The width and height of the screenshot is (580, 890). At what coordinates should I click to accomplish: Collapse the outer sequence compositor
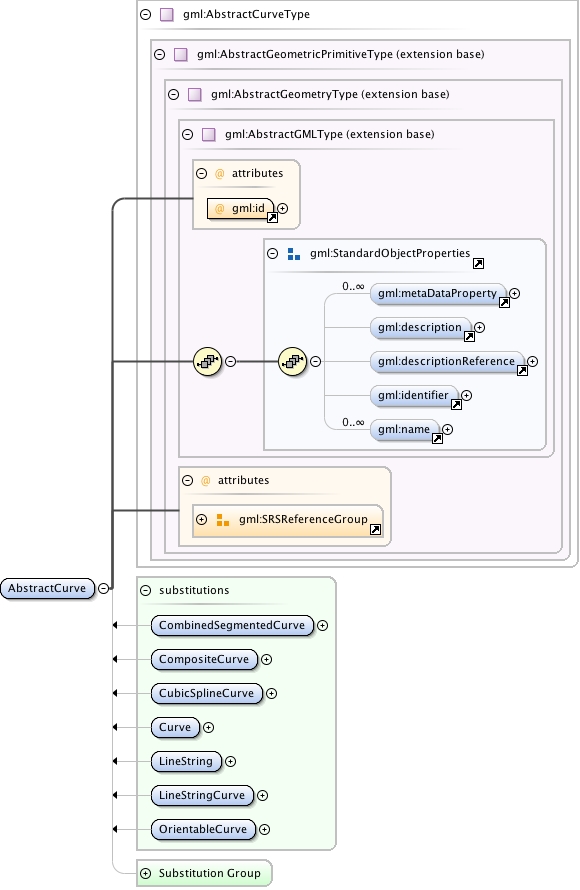(x=230, y=362)
